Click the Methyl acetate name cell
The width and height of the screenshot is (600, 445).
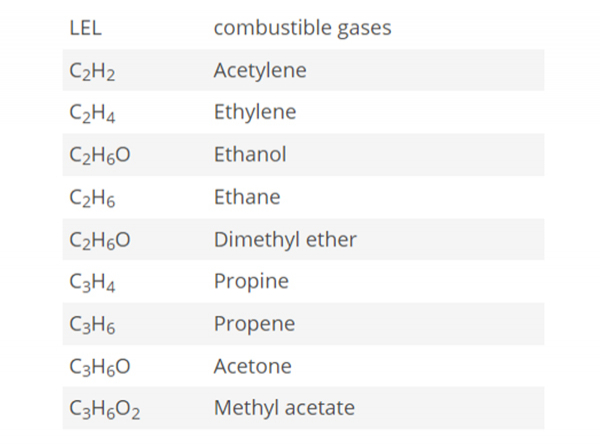point(284,408)
